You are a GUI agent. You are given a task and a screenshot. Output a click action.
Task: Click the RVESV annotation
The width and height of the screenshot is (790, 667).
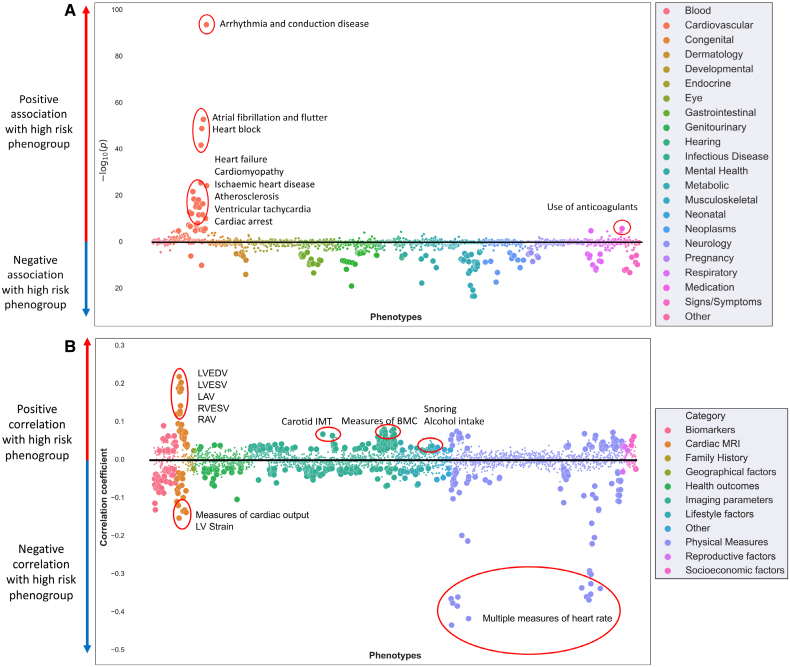[x=213, y=409]
